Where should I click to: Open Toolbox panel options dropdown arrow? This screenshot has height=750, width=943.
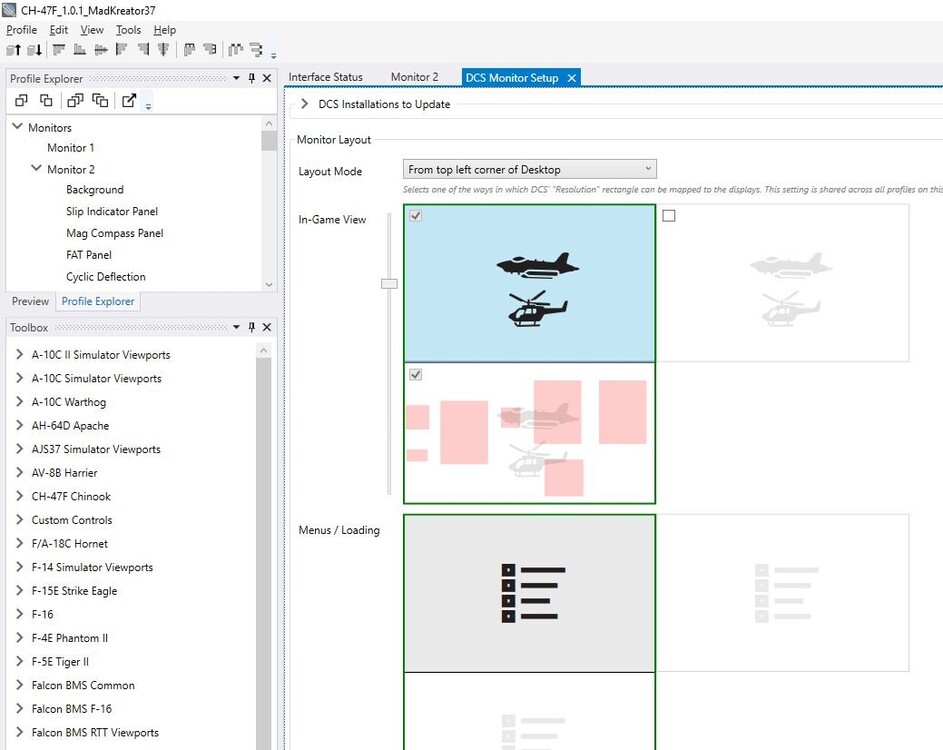(x=236, y=327)
